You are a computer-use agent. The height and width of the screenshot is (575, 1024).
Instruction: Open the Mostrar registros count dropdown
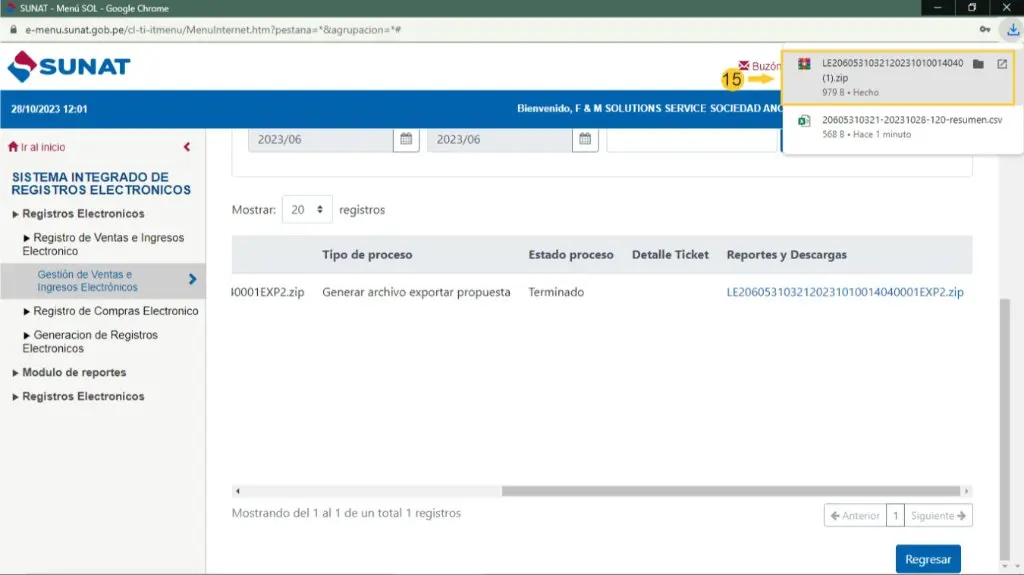click(307, 210)
